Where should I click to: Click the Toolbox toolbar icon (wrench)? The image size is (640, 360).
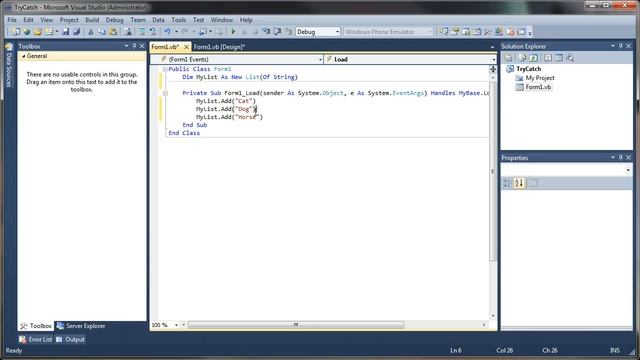pos(488,32)
